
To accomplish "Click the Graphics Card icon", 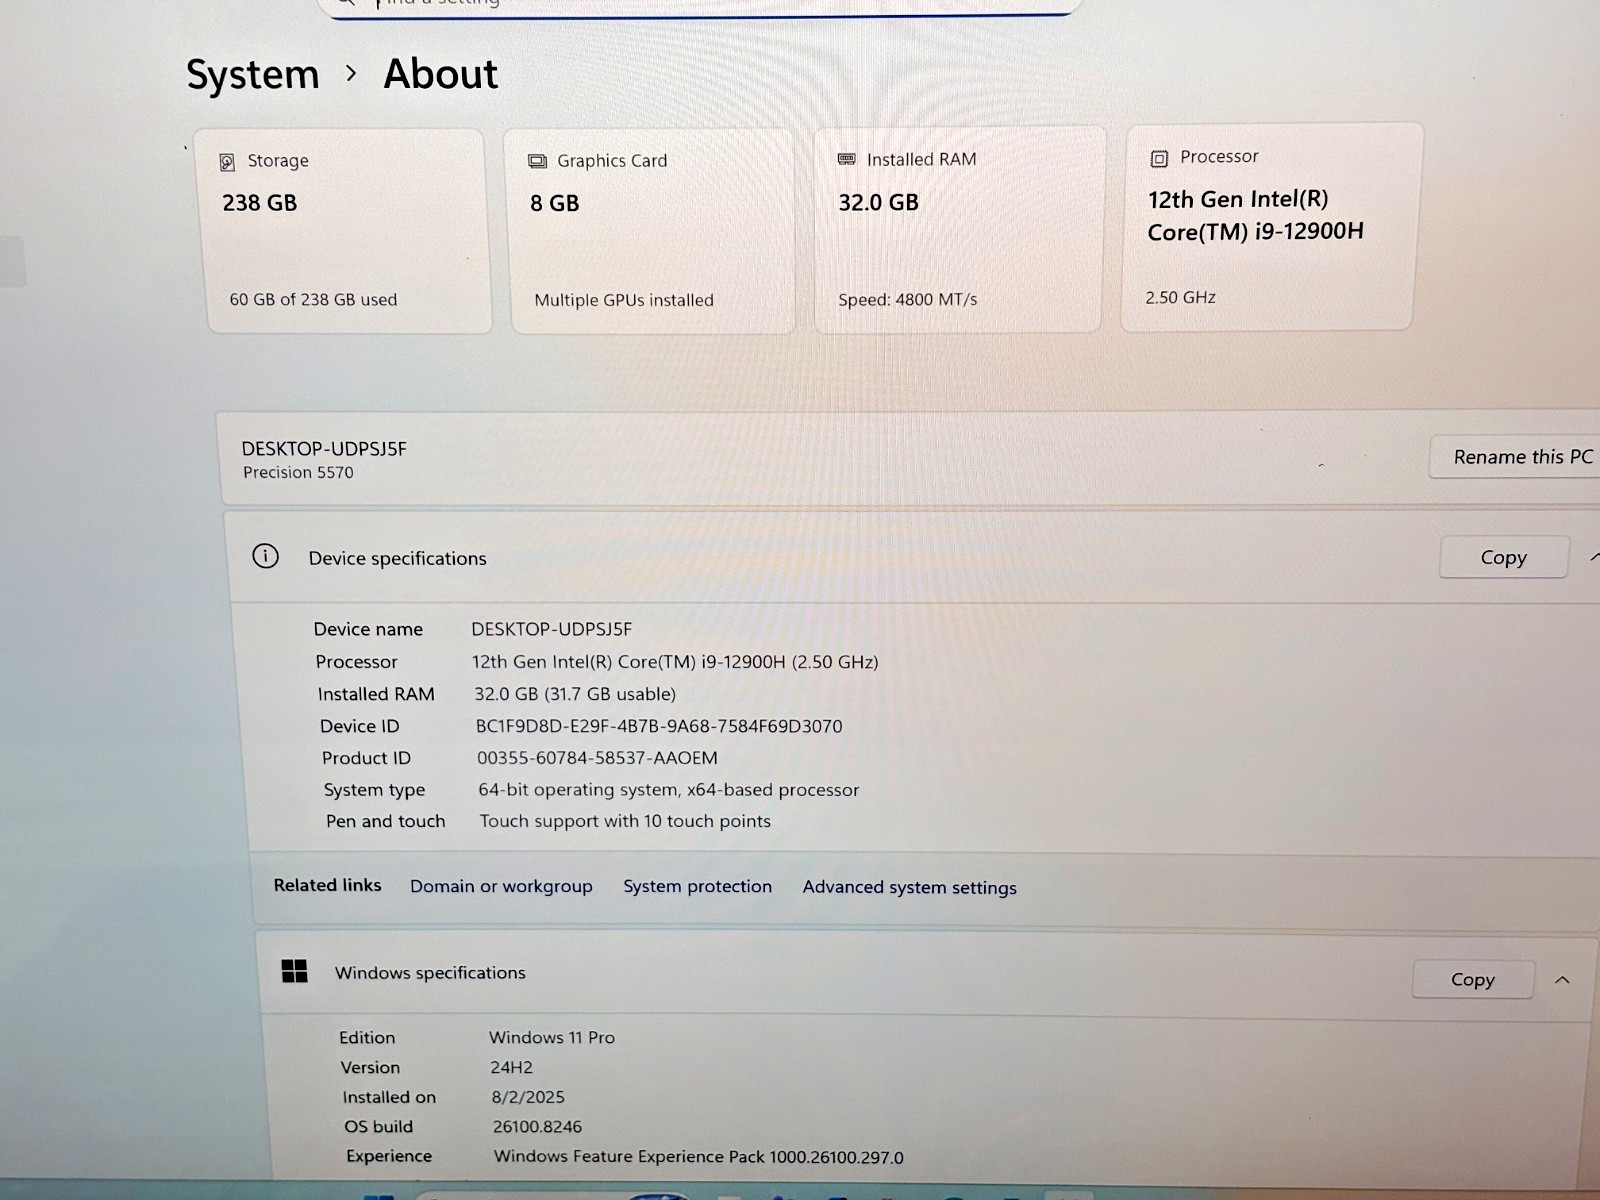I will point(537,161).
